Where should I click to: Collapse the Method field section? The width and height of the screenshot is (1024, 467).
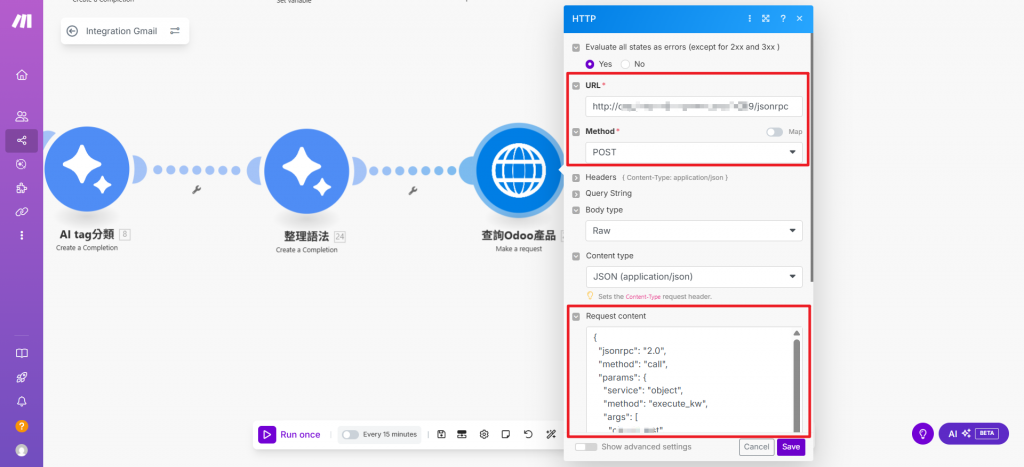[x=576, y=131]
